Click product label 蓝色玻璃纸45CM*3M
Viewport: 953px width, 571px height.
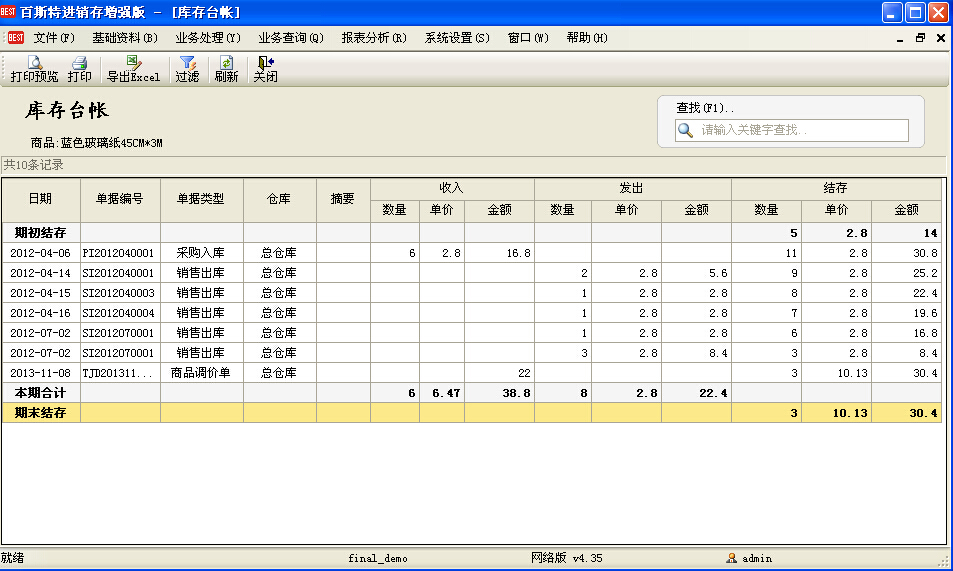[x=111, y=144]
